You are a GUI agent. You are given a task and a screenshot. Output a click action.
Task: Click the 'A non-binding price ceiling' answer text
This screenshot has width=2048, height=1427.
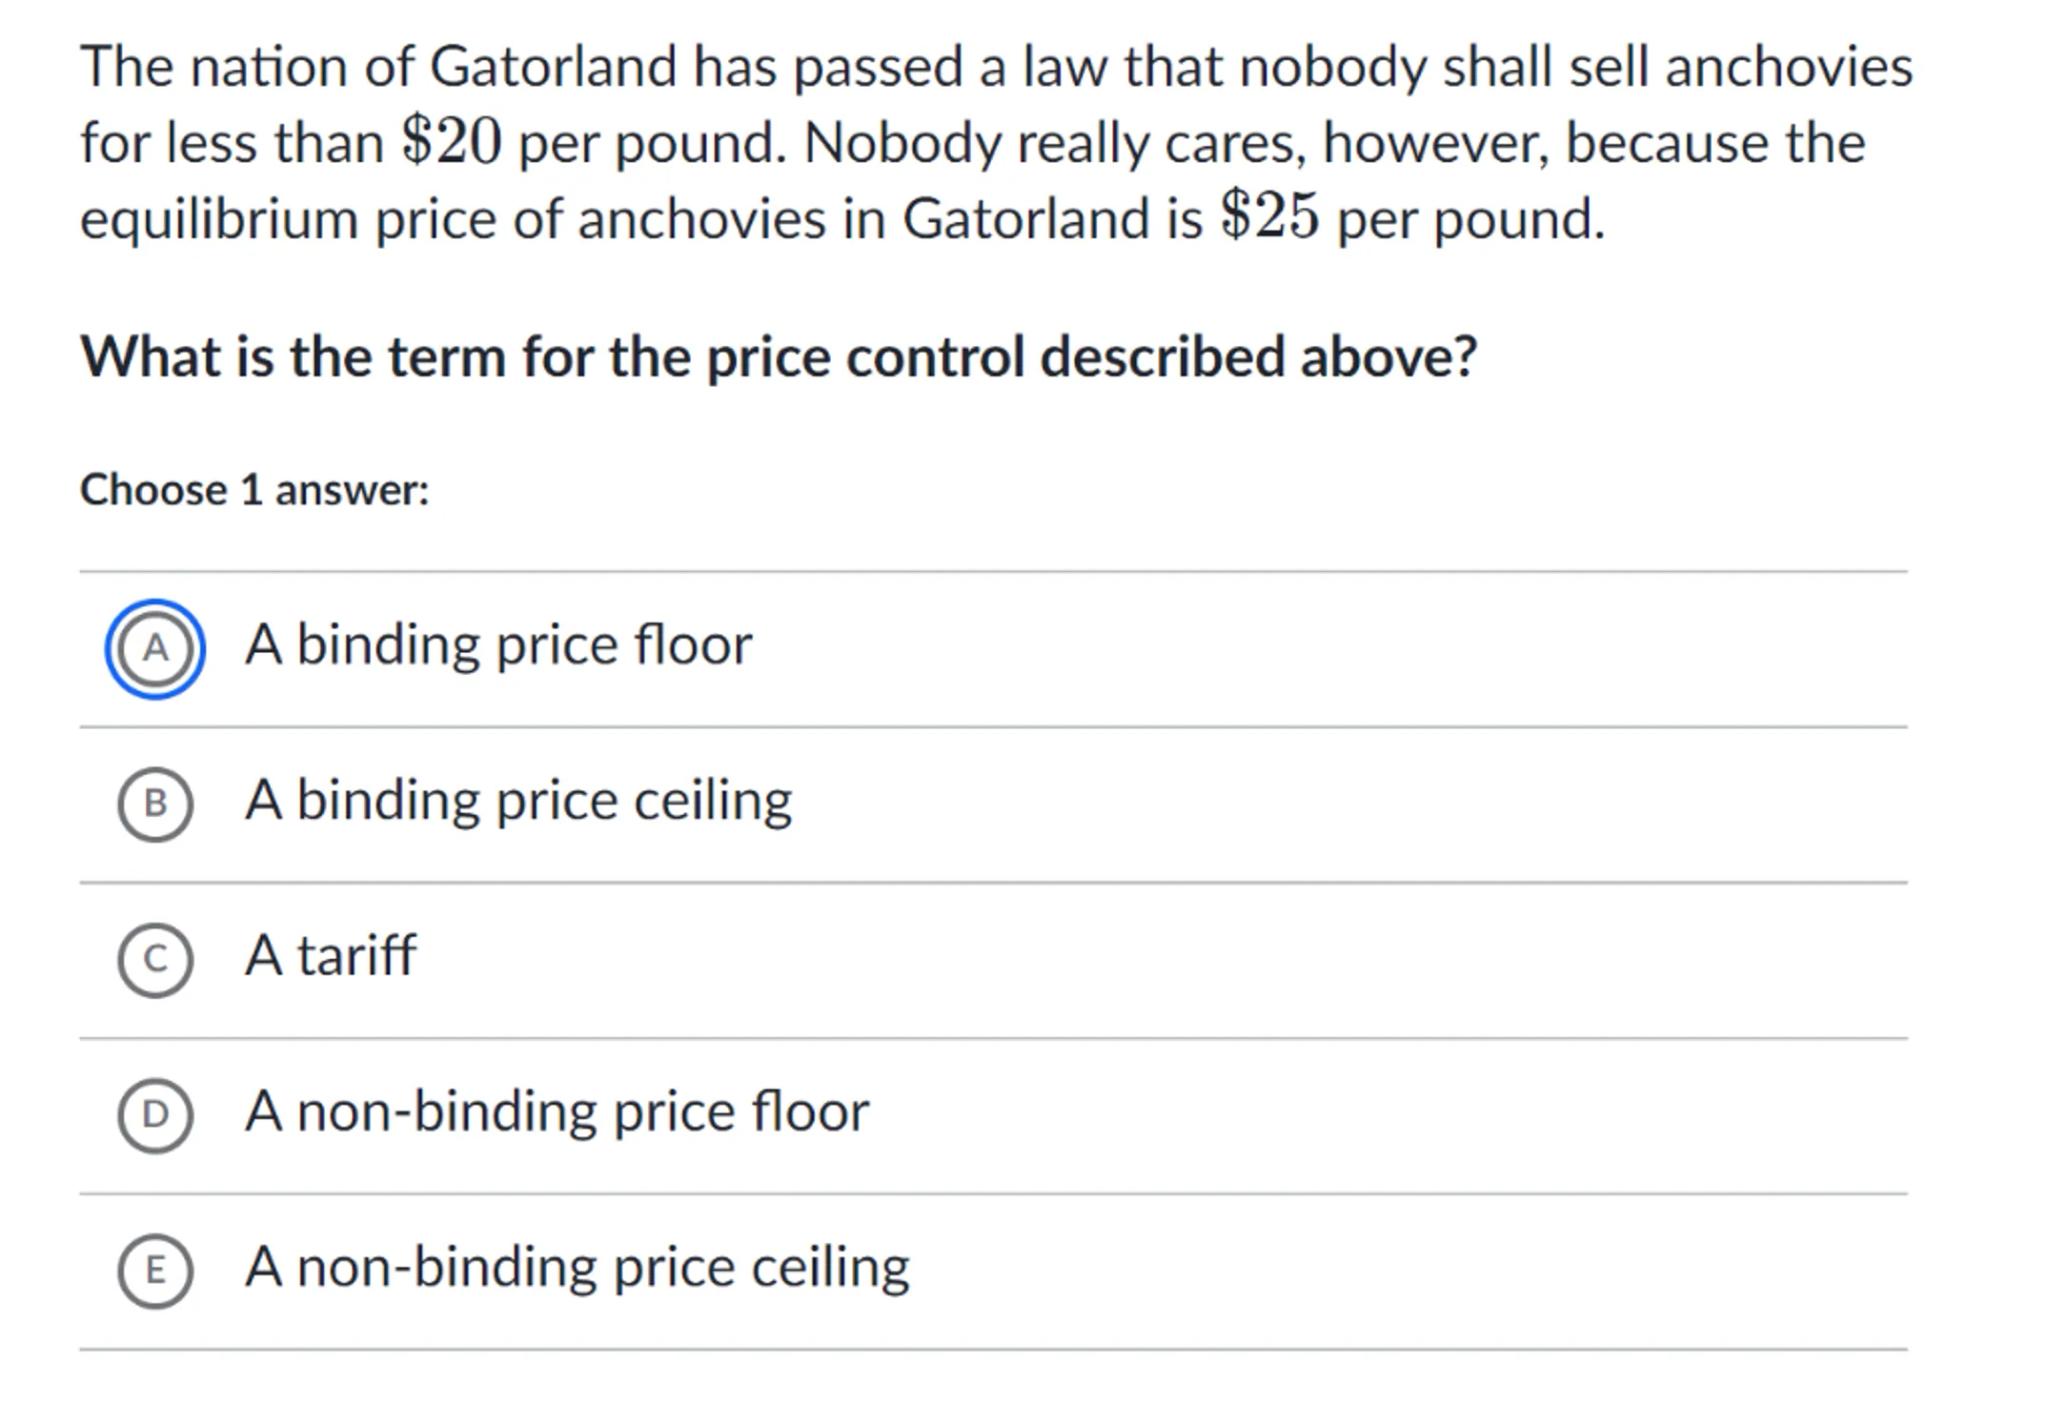[x=577, y=1267]
